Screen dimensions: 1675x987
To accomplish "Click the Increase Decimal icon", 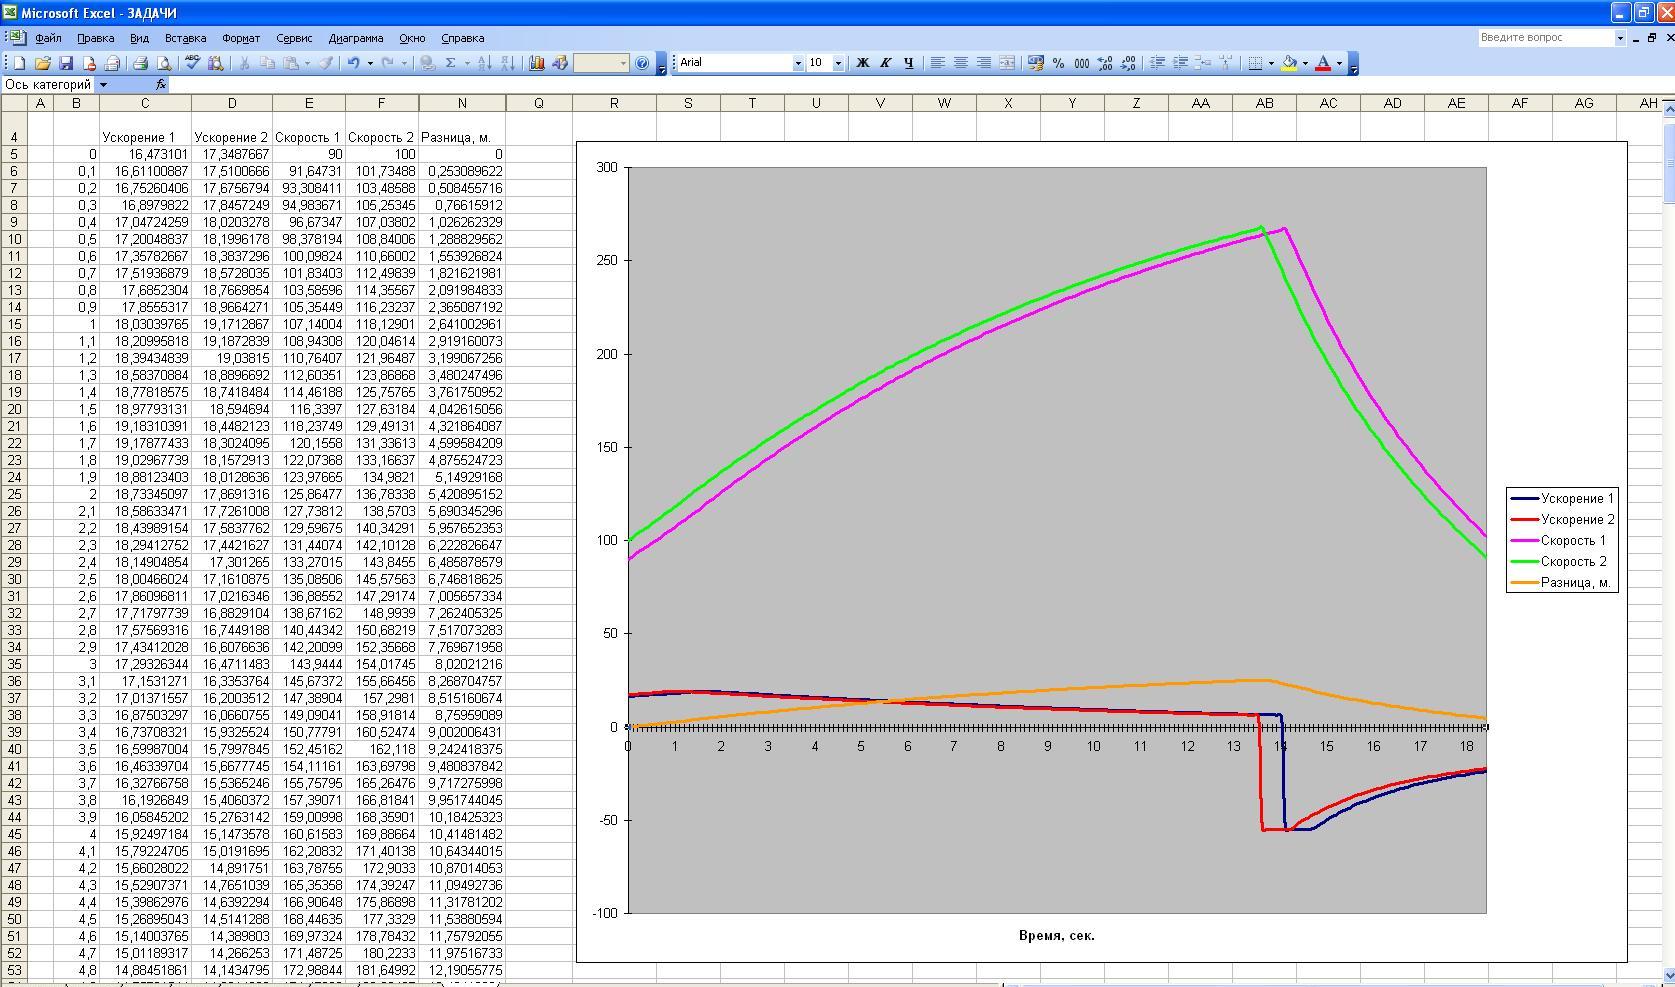I will point(1104,63).
